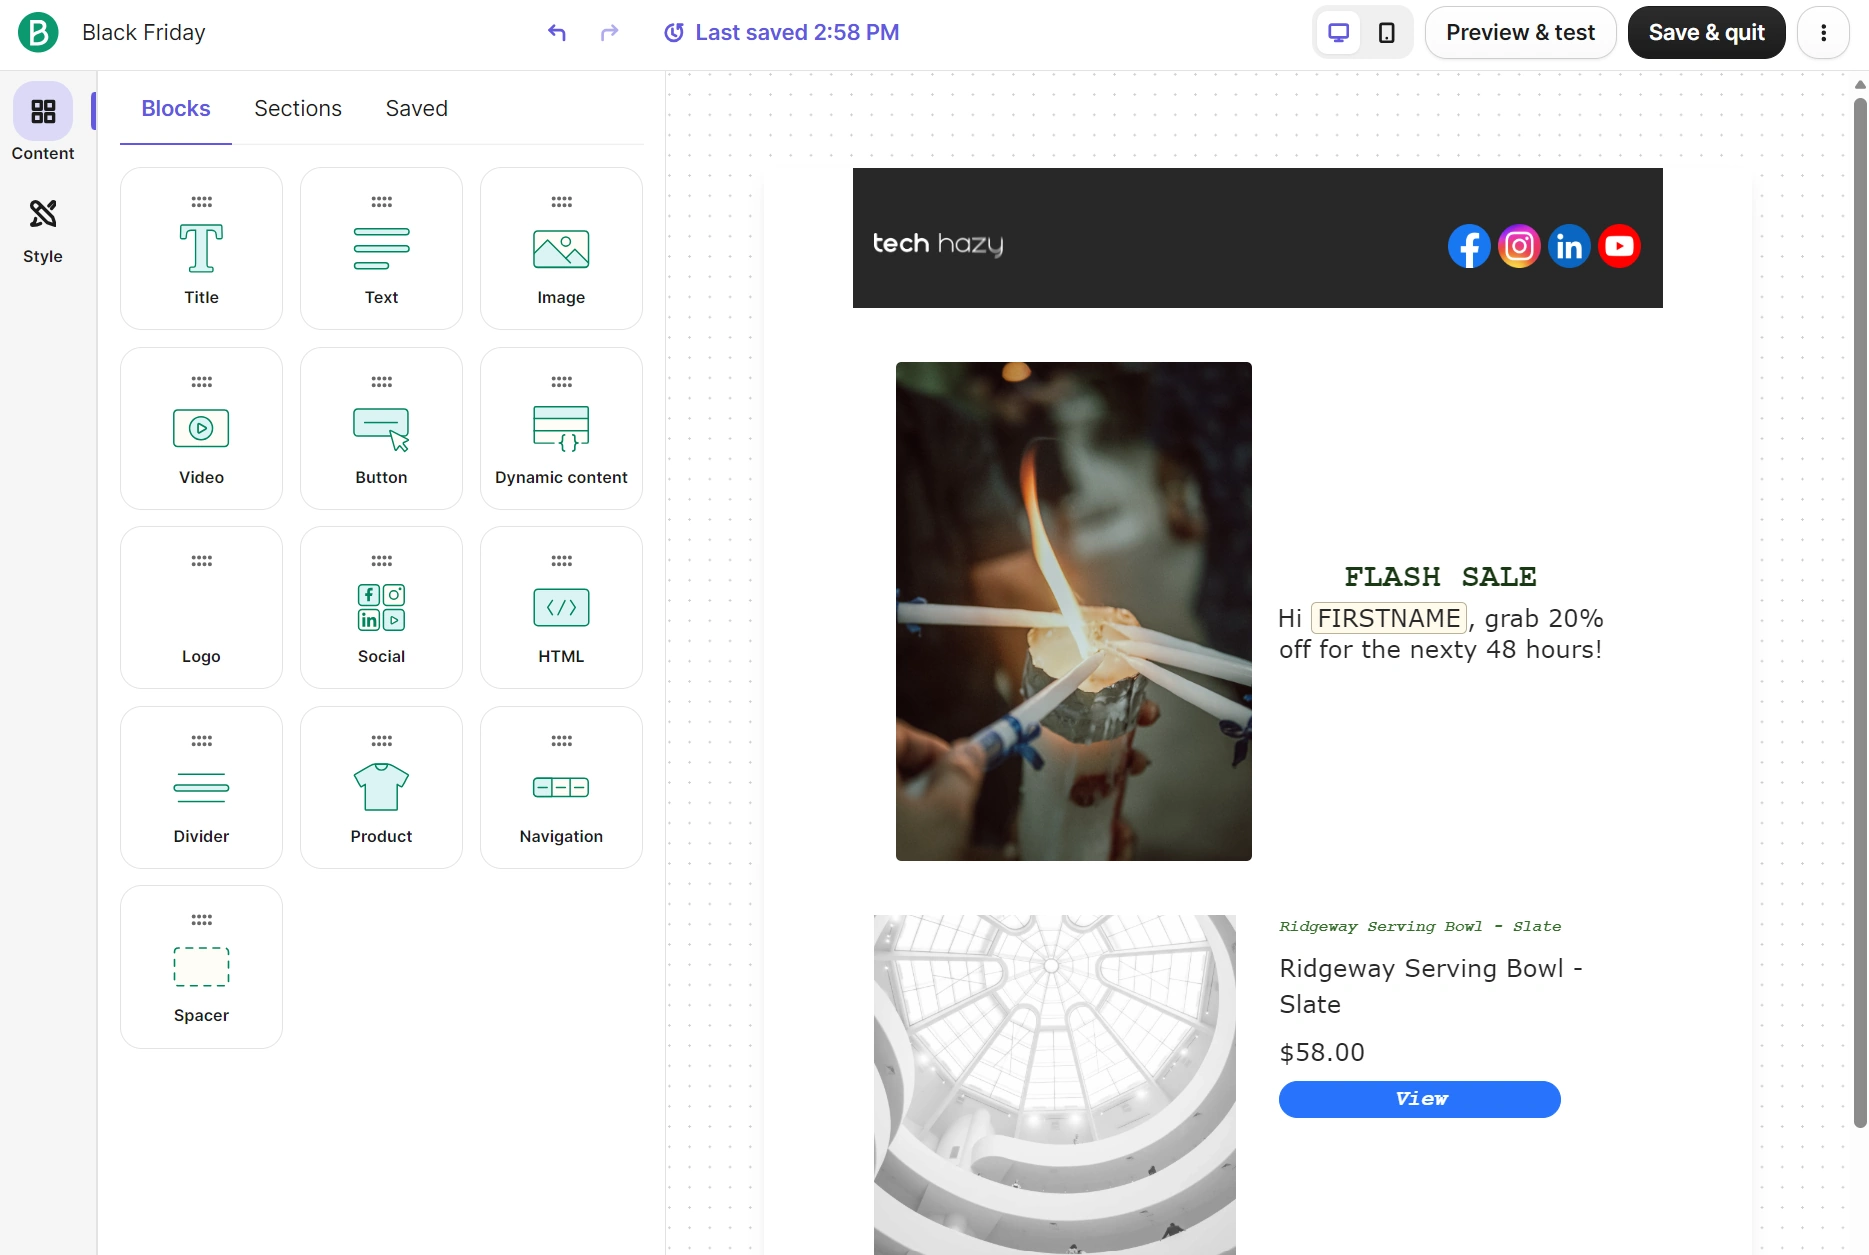This screenshot has width=1869, height=1255.
Task: Select the Title block
Action: click(x=201, y=248)
